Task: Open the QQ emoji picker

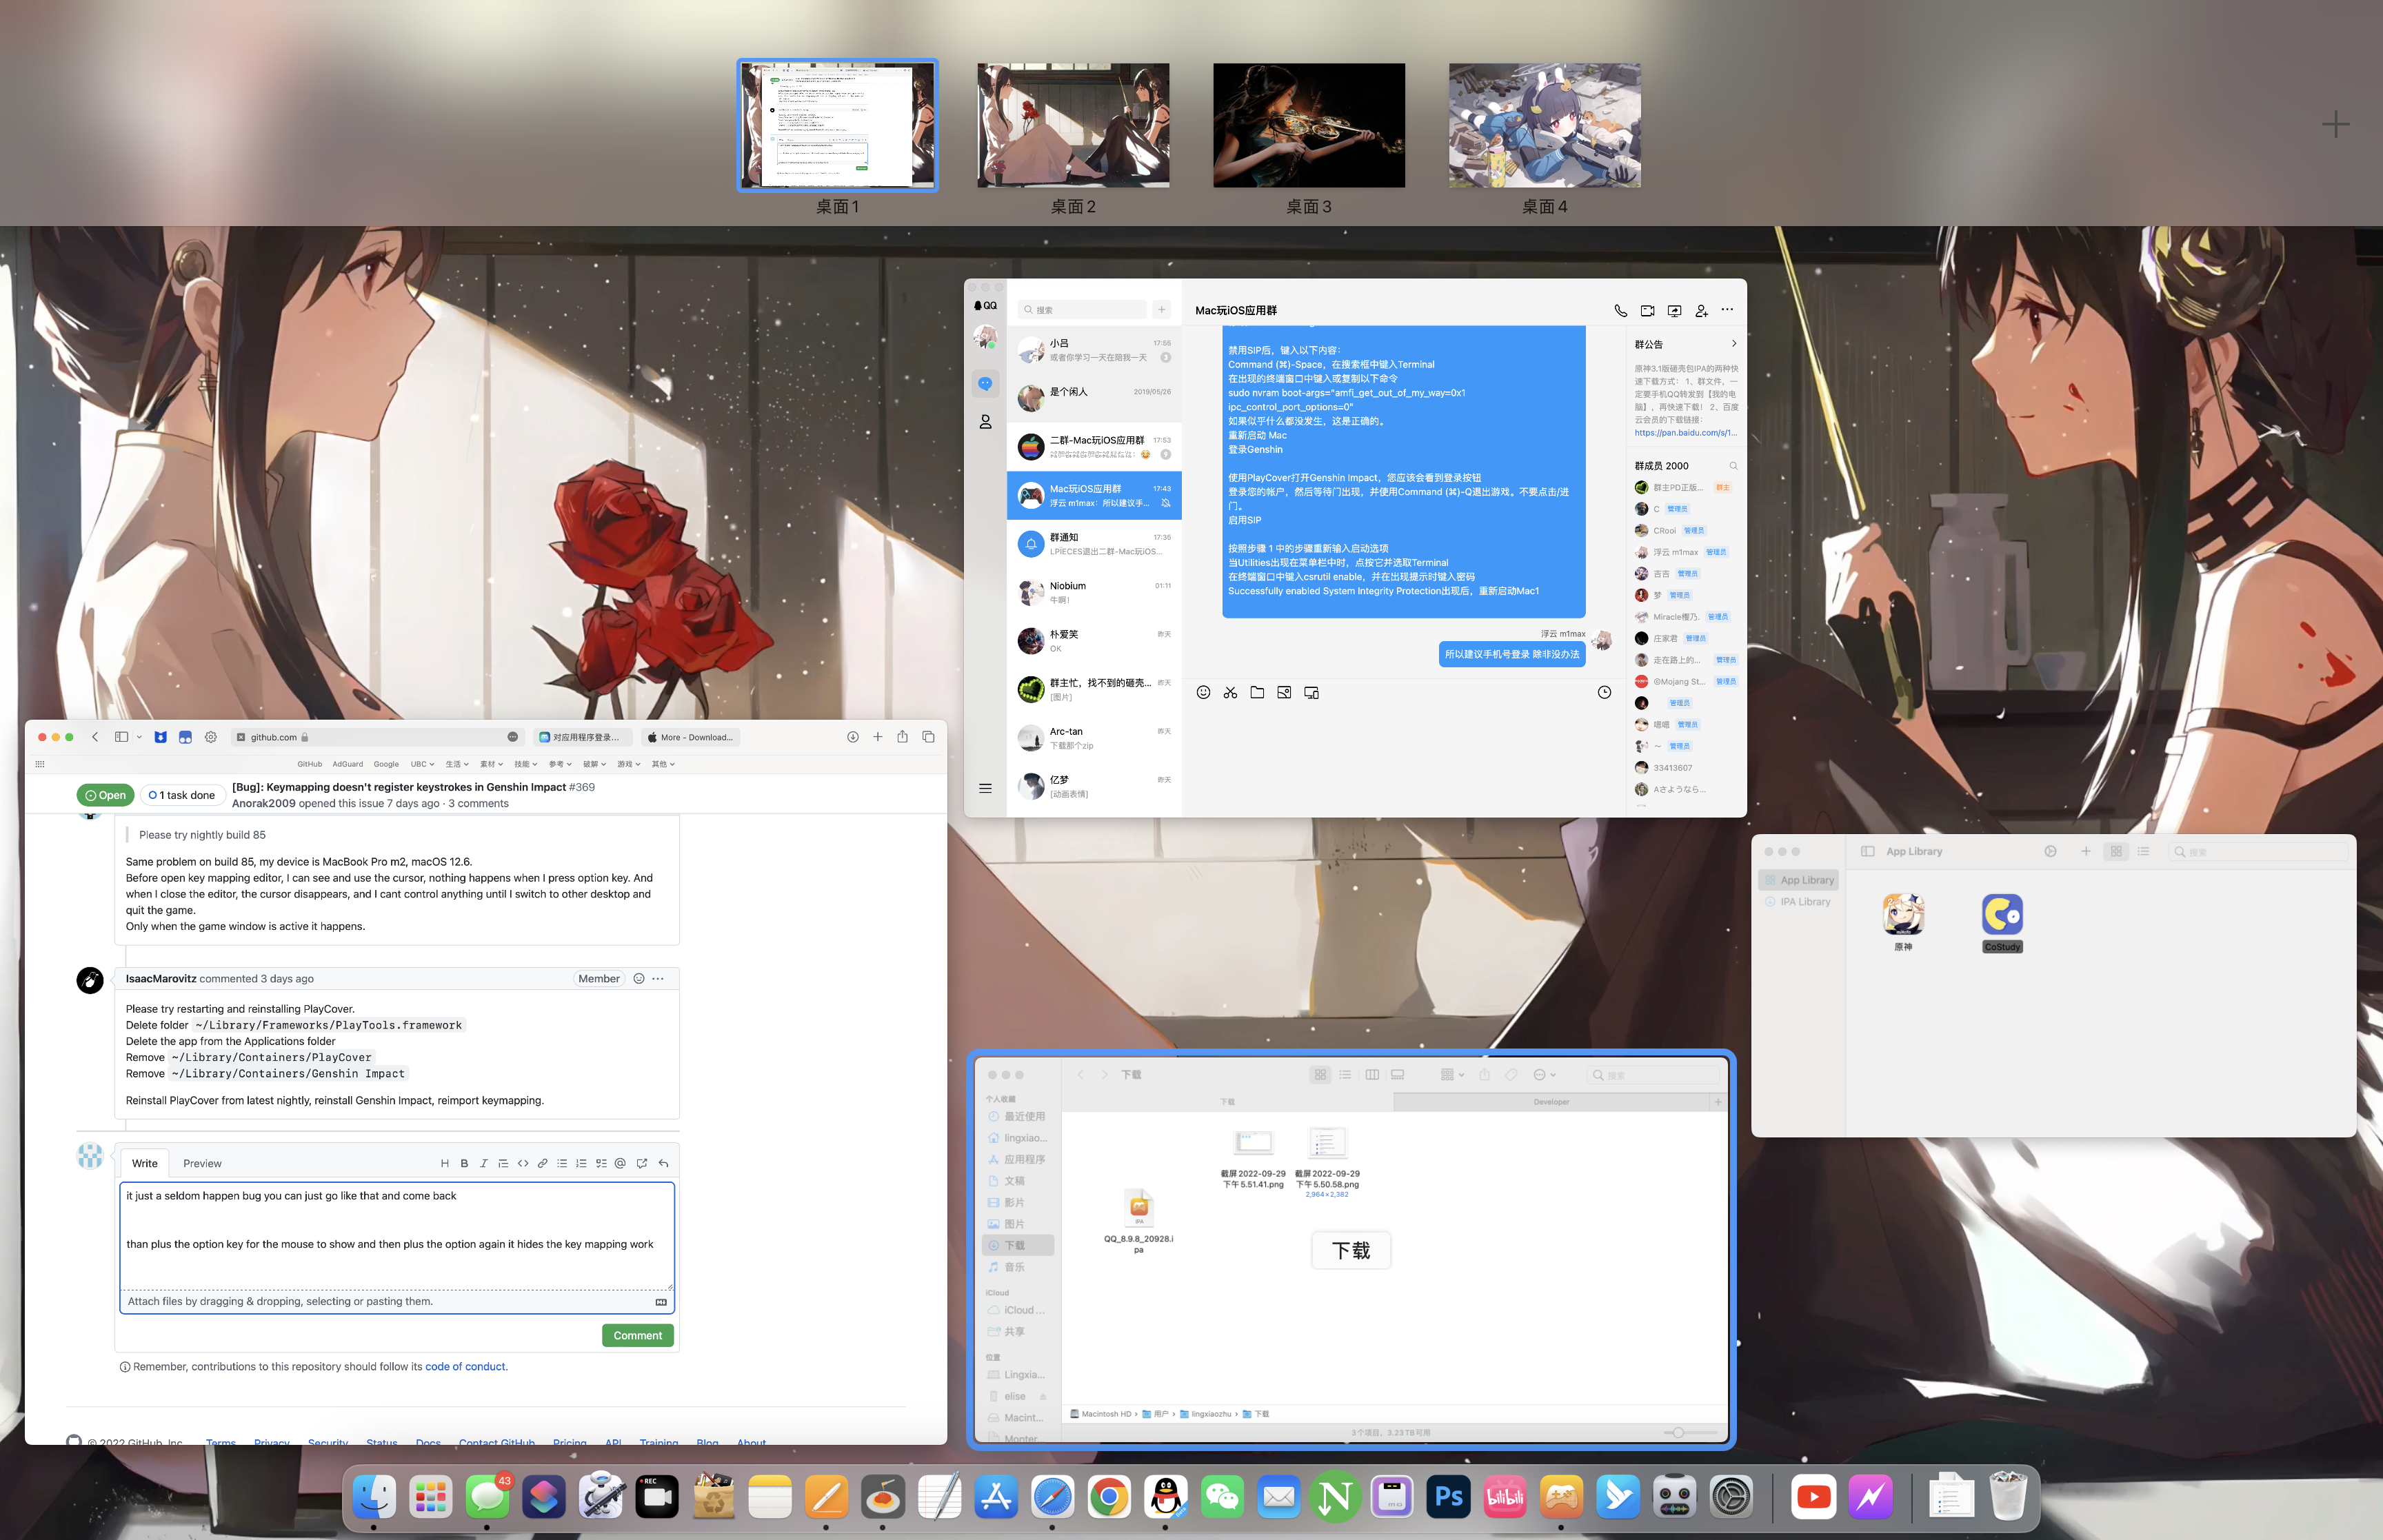Action: pos(1203,692)
